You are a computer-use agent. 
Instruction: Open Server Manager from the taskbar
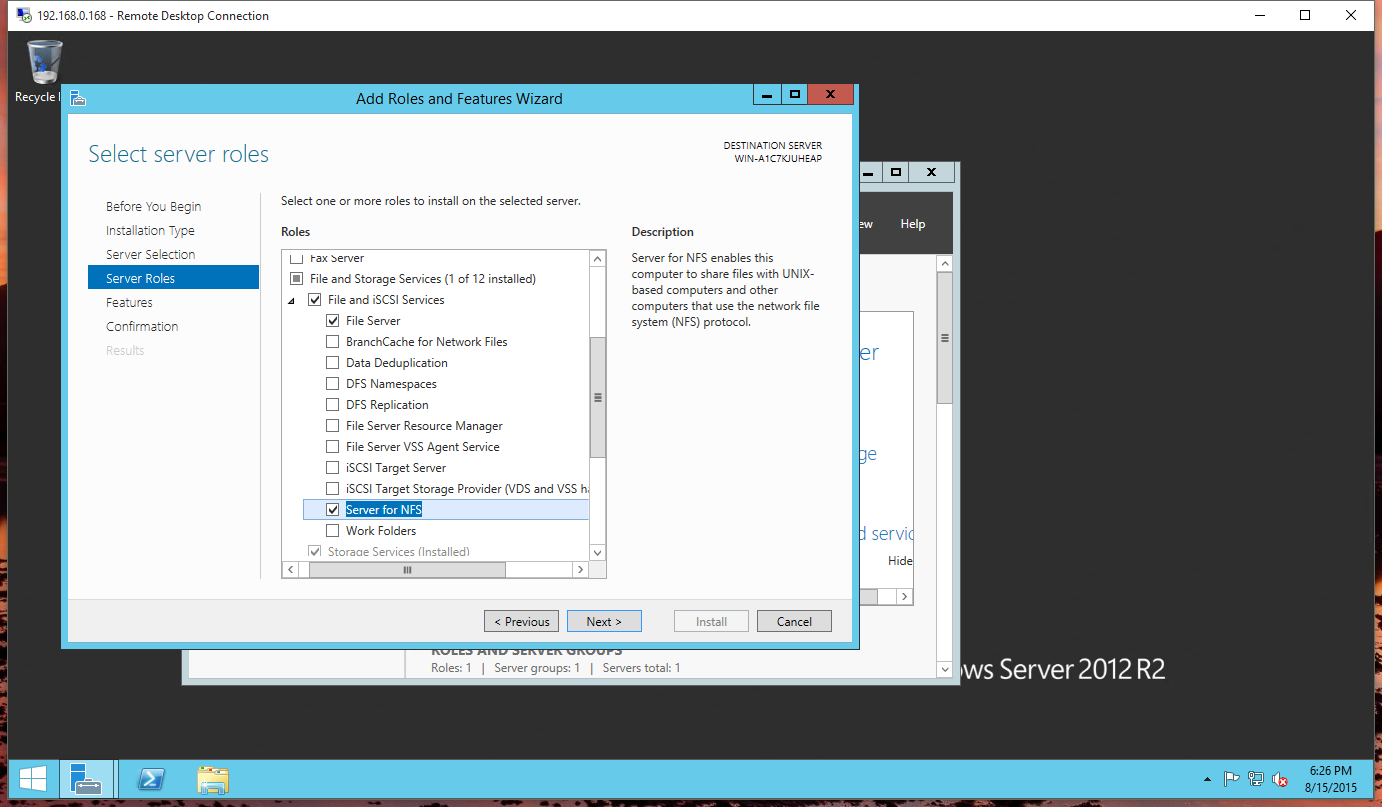pyautogui.click(x=86, y=779)
